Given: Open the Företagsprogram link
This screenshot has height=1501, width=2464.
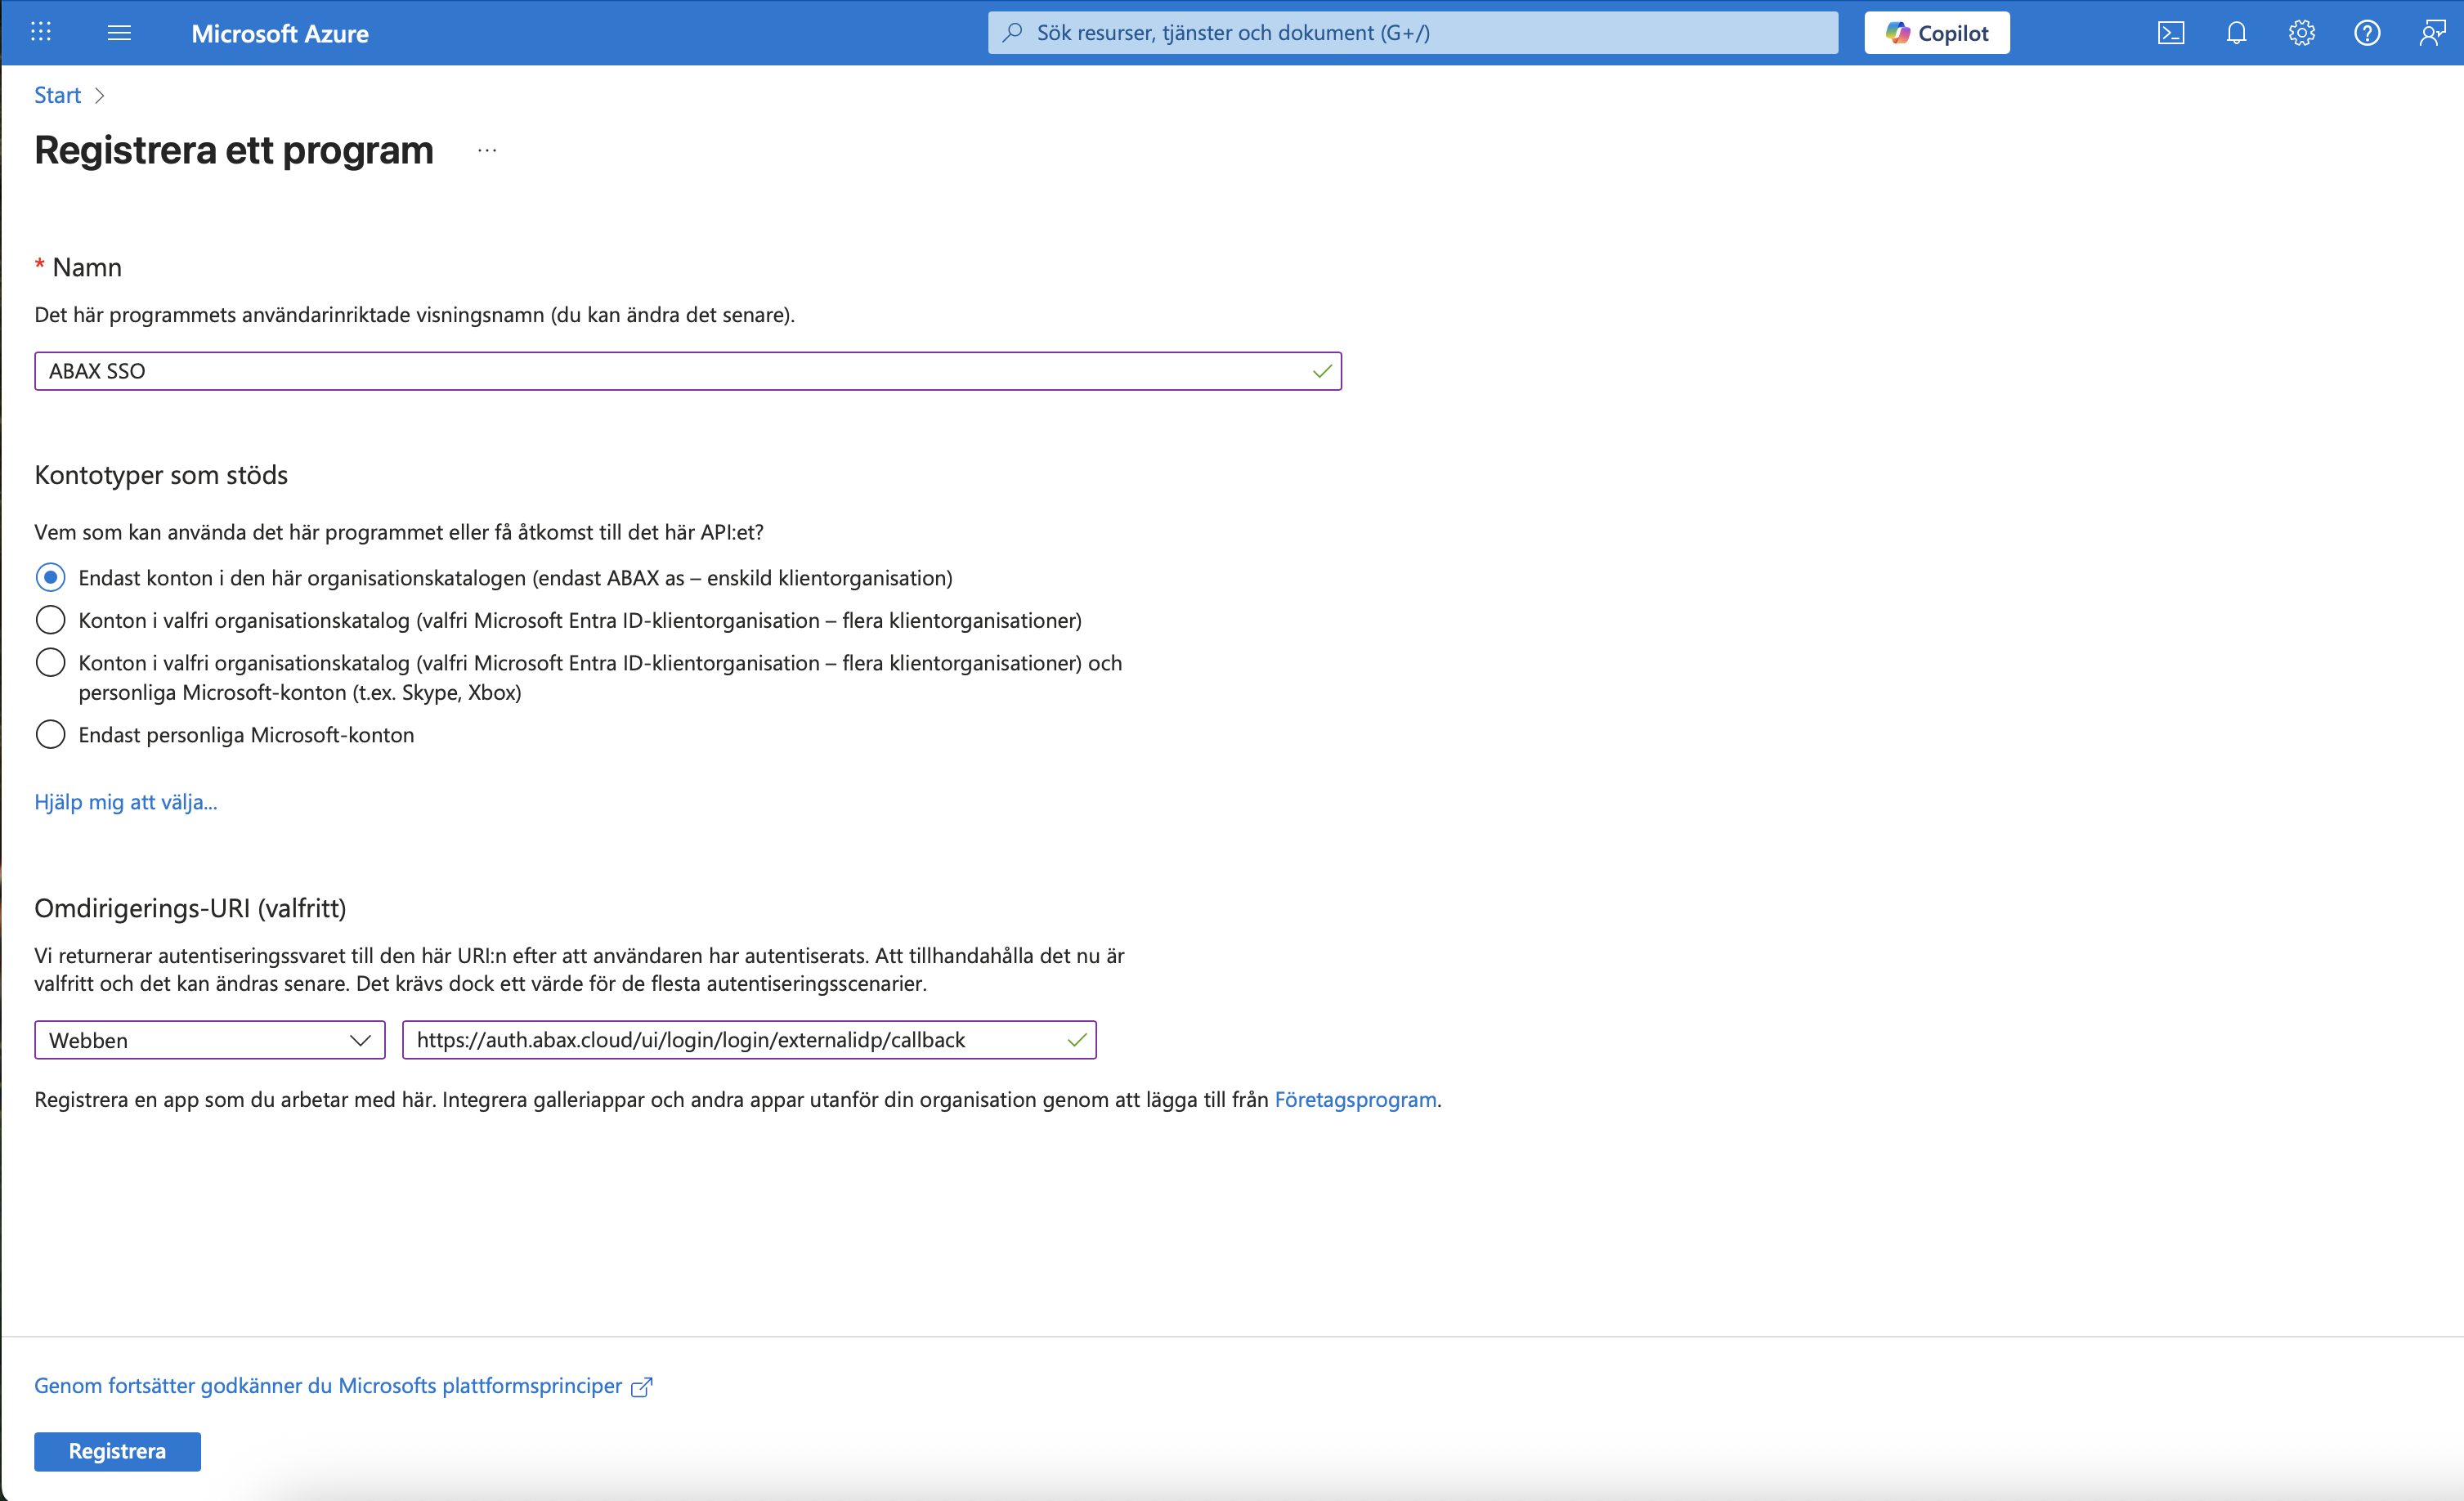Looking at the screenshot, I should point(1355,1099).
